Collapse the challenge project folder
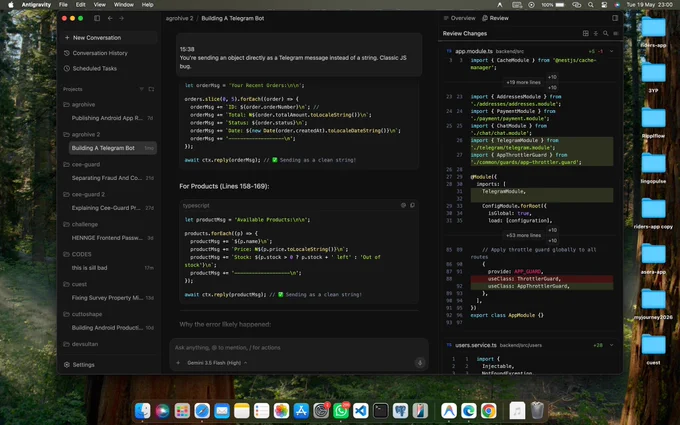 coord(81,224)
